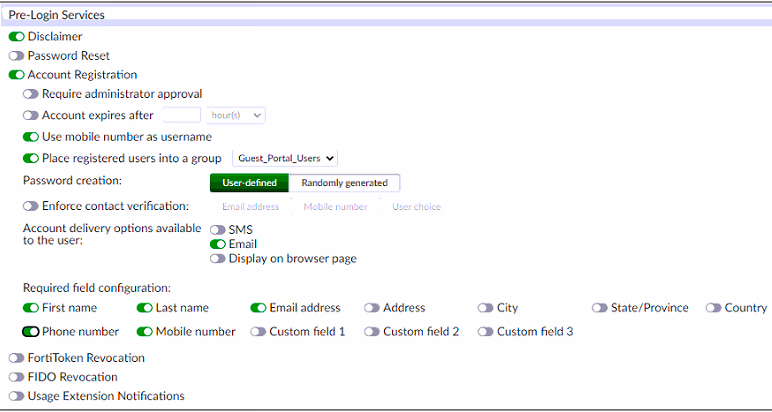The image size is (772, 412).
Task: Enable Require administrator approval toggle
Action: coord(31,94)
